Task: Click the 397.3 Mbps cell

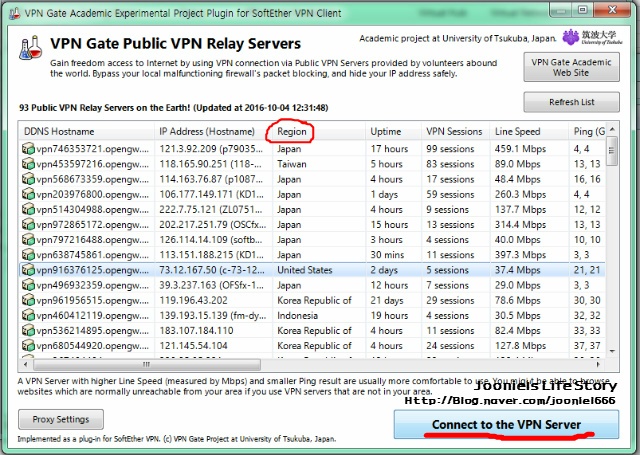Action: tap(520, 254)
